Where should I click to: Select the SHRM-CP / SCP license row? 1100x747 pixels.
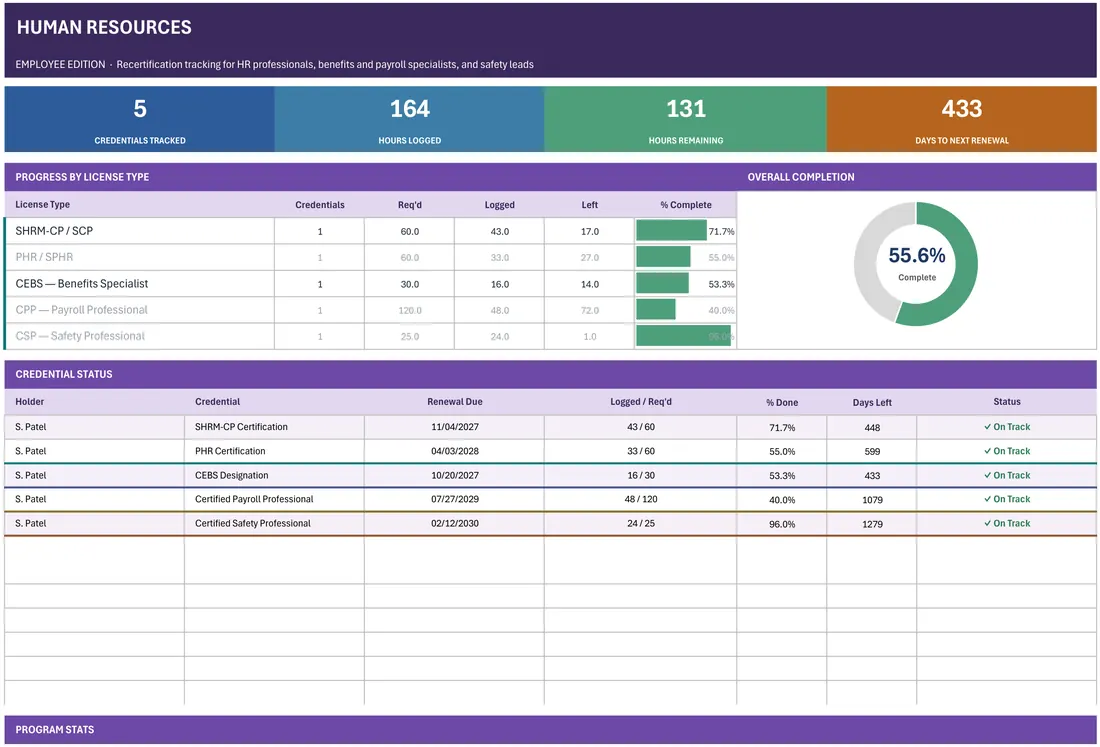point(370,231)
